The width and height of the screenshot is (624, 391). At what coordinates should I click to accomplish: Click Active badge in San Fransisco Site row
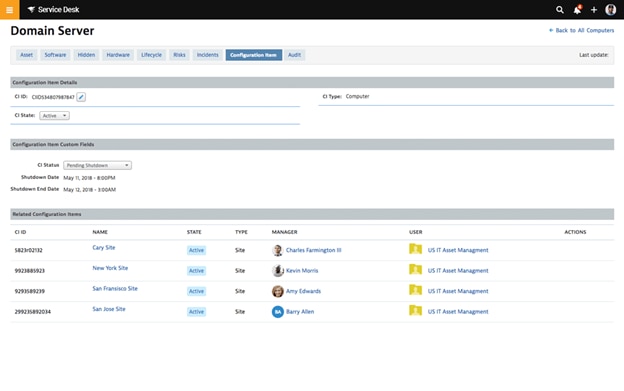pos(196,291)
